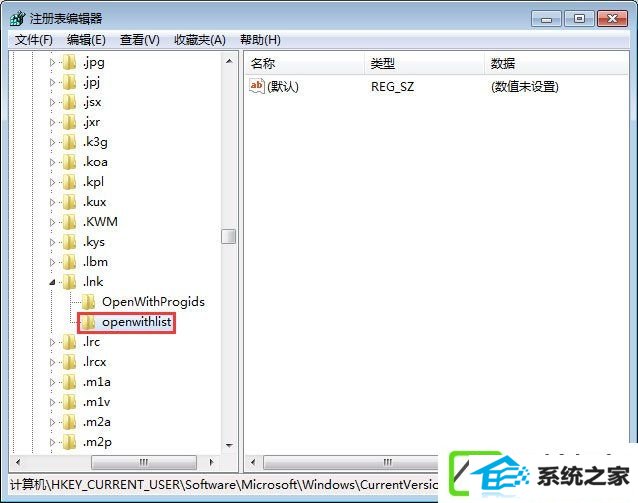Click the .kpl folder icon
This screenshot has width=638, height=503.
(x=70, y=182)
